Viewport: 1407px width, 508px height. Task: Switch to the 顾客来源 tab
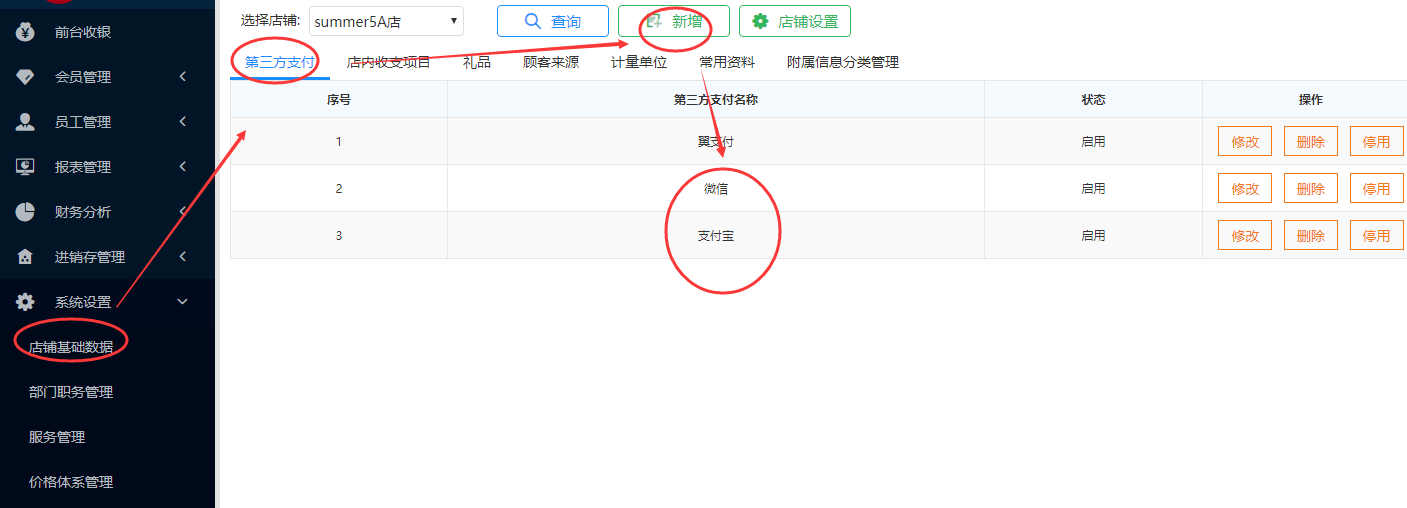tap(551, 62)
